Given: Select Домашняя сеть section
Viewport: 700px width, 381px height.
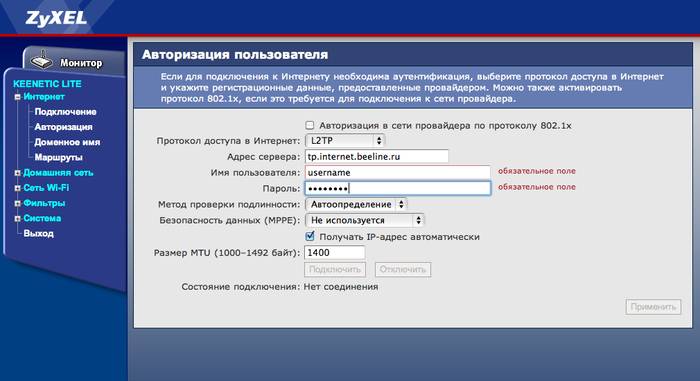Looking at the screenshot, I should click(58, 172).
